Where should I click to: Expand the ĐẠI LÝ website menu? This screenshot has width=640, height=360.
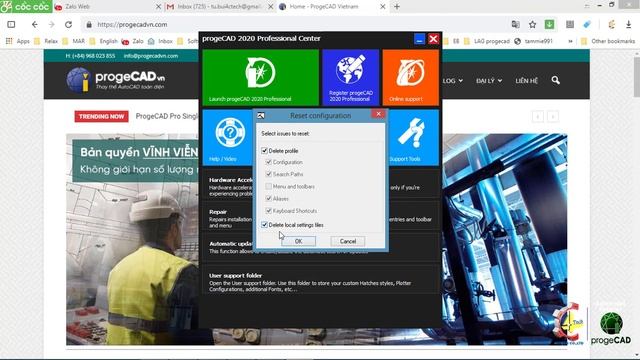pos(489,81)
